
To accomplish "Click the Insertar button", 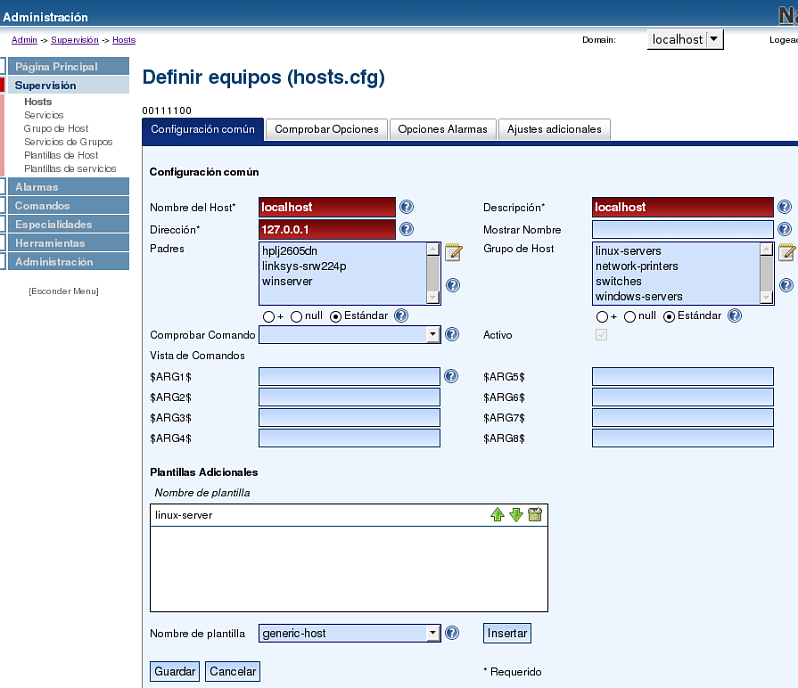I will pos(506,633).
